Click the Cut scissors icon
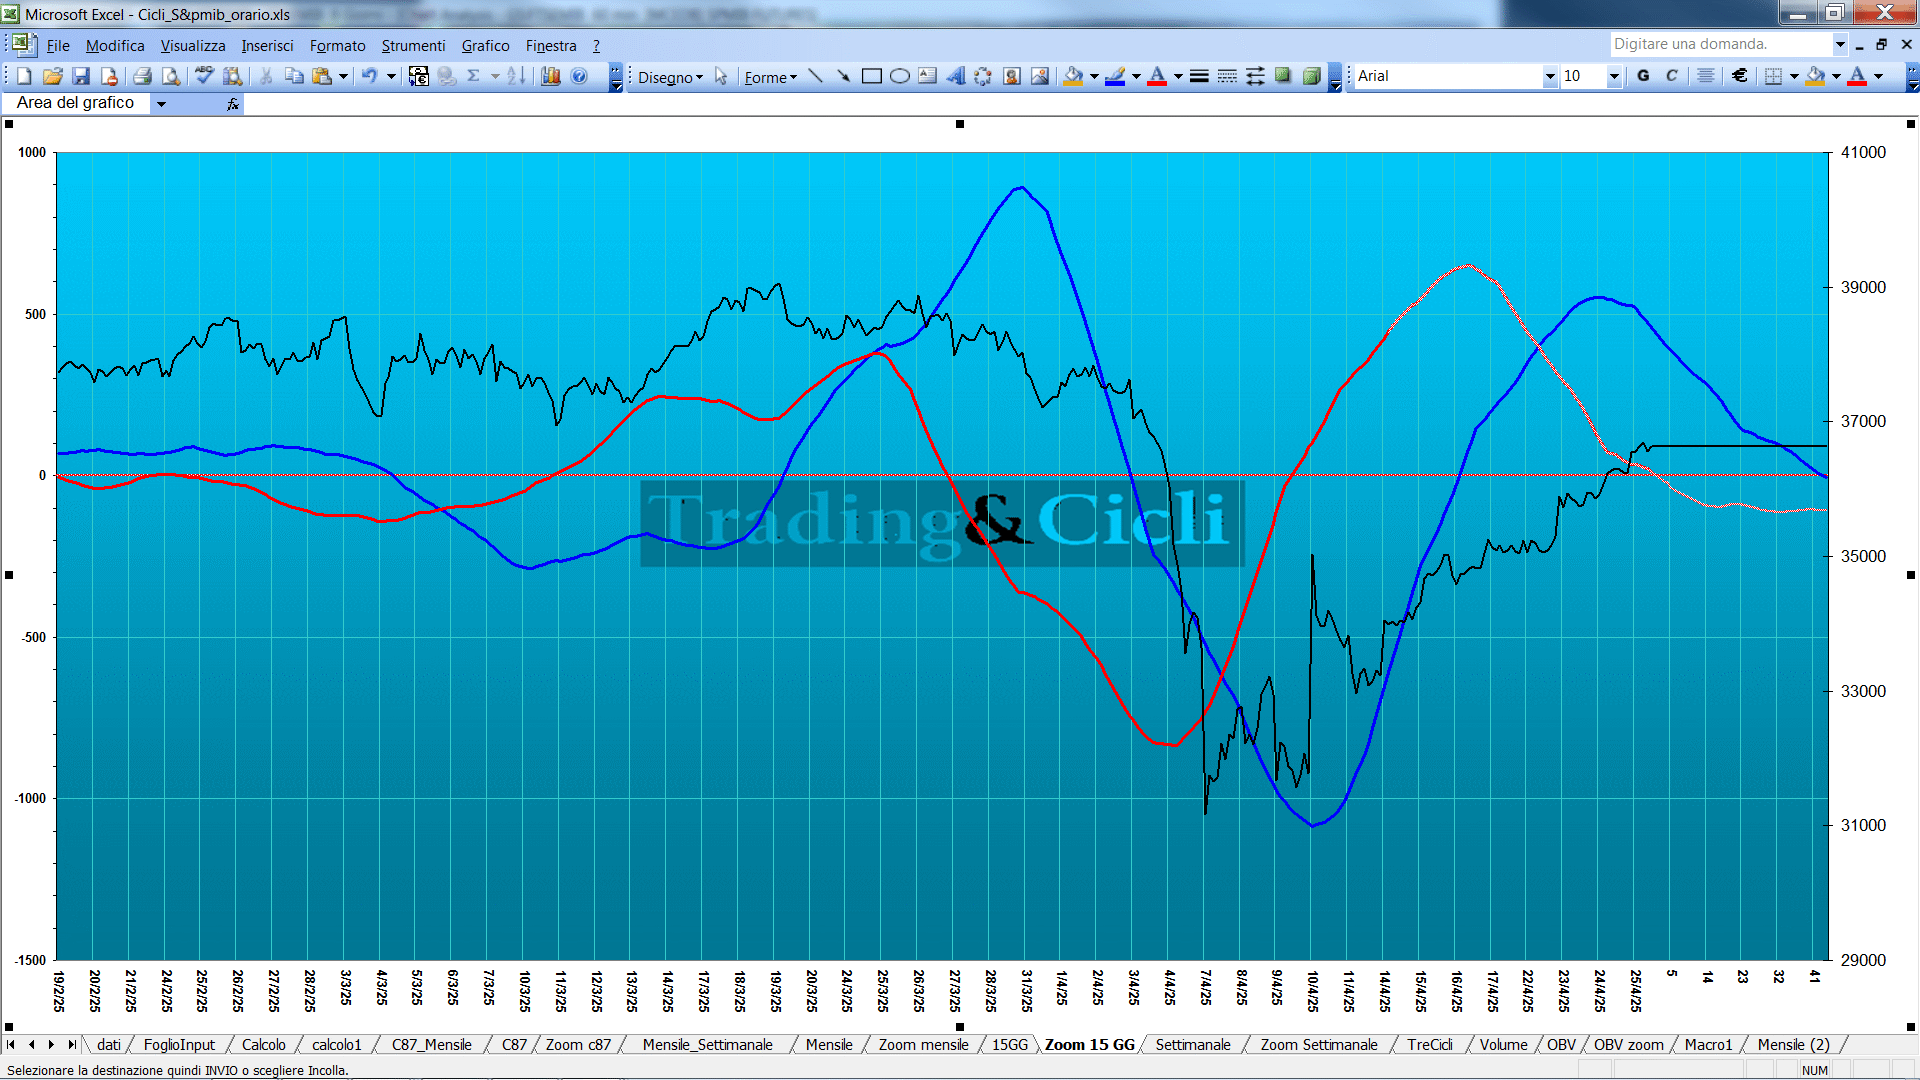Viewport: 1920px width, 1080px height. pos(266,76)
